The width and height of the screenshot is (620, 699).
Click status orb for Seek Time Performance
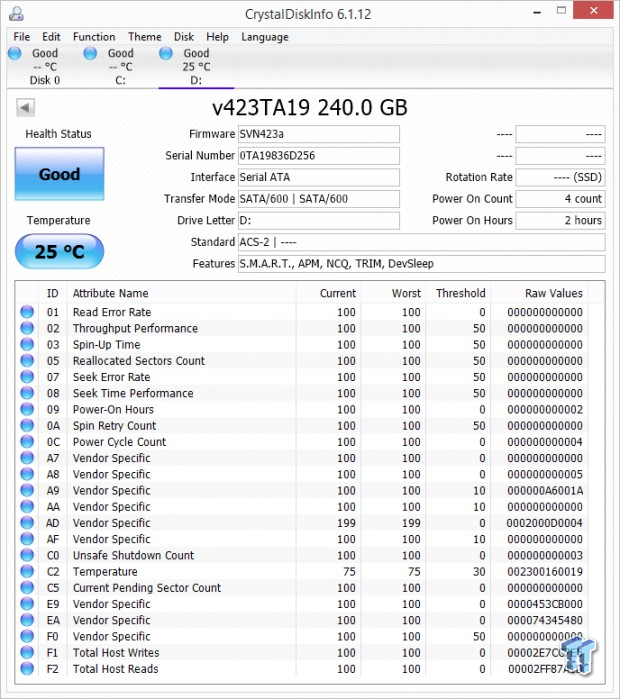(27, 393)
